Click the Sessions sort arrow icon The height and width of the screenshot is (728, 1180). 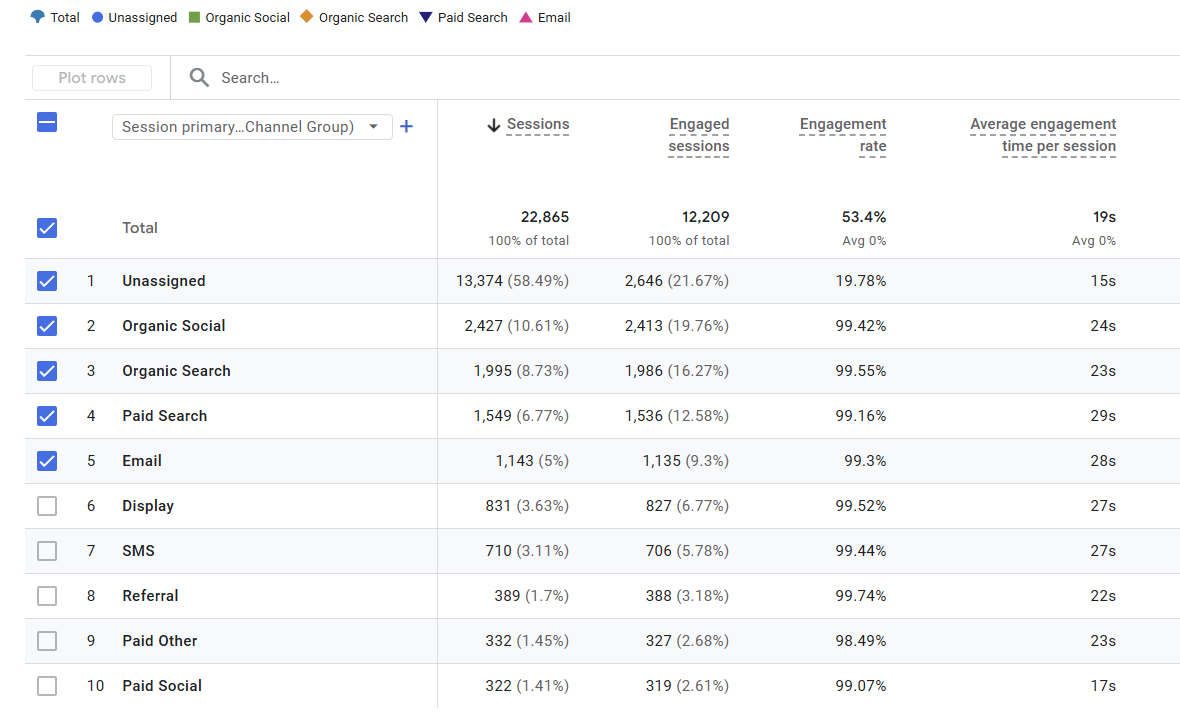pyautogui.click(x=494, y=125)
